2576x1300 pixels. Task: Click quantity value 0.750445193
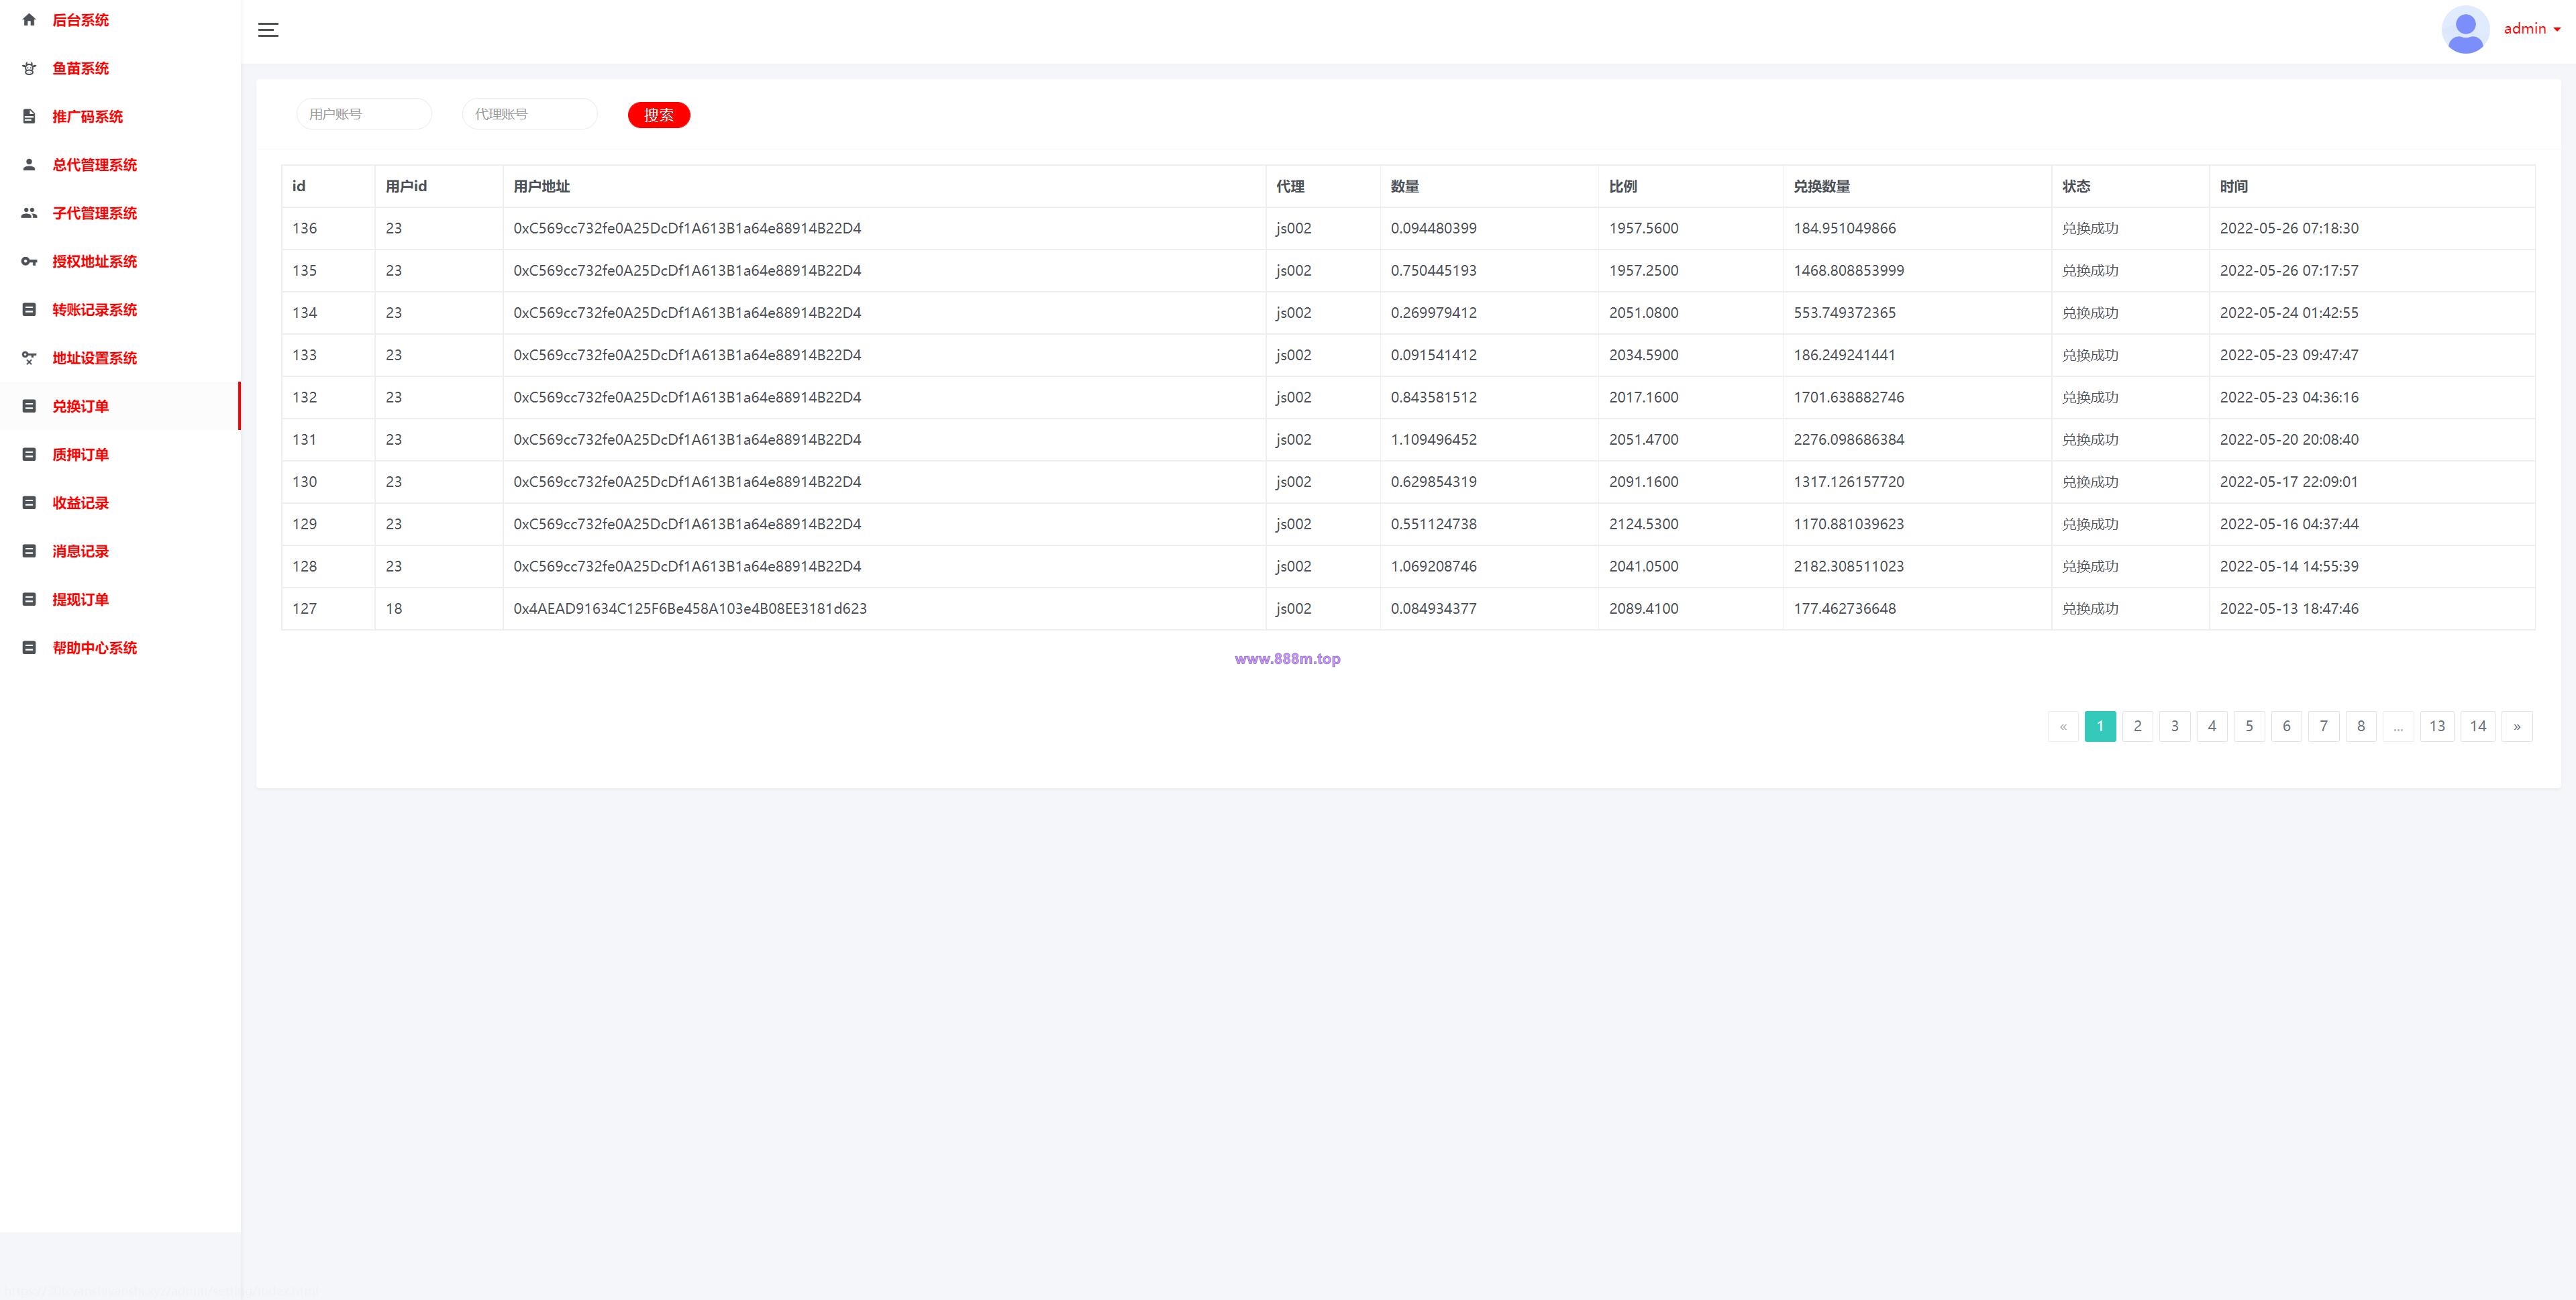pos(1433,270)
